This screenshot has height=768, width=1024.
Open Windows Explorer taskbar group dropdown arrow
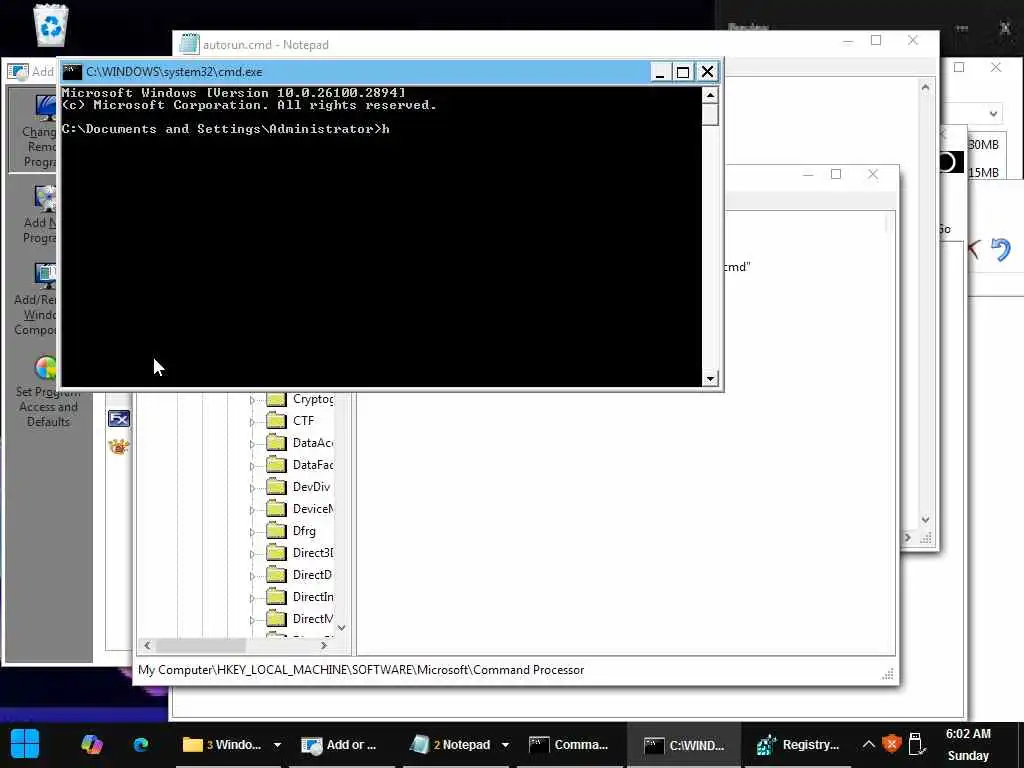[278, 744]
